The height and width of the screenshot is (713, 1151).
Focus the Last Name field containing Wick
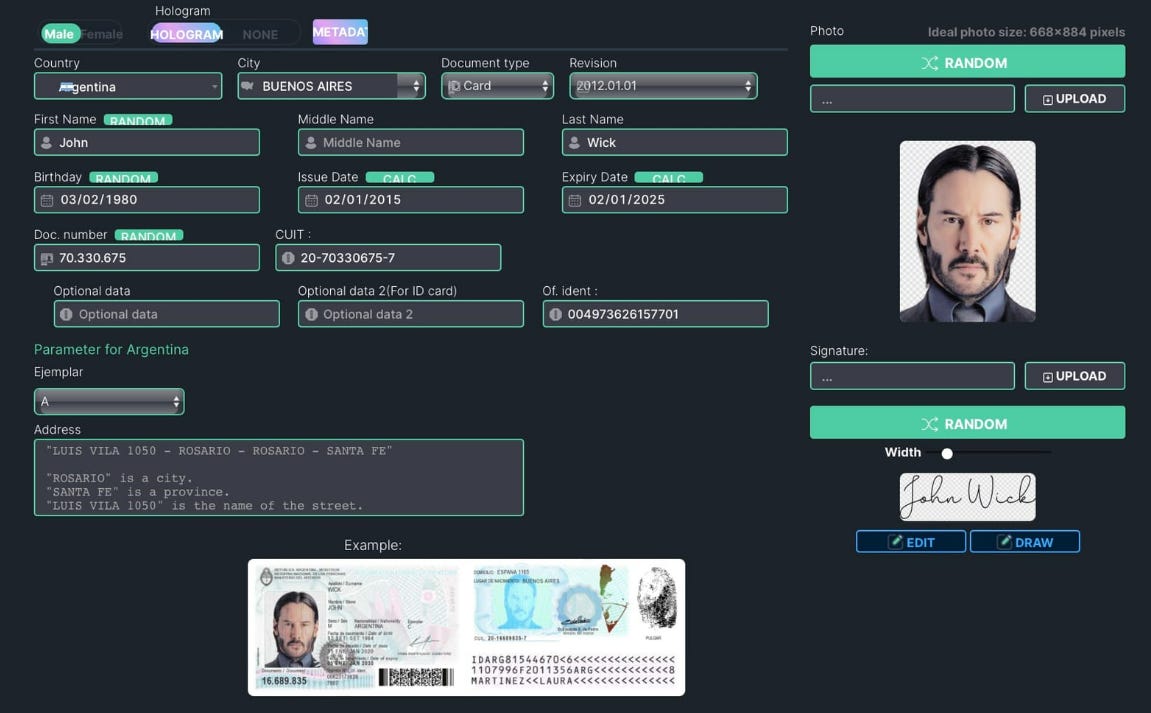point(675,142)
